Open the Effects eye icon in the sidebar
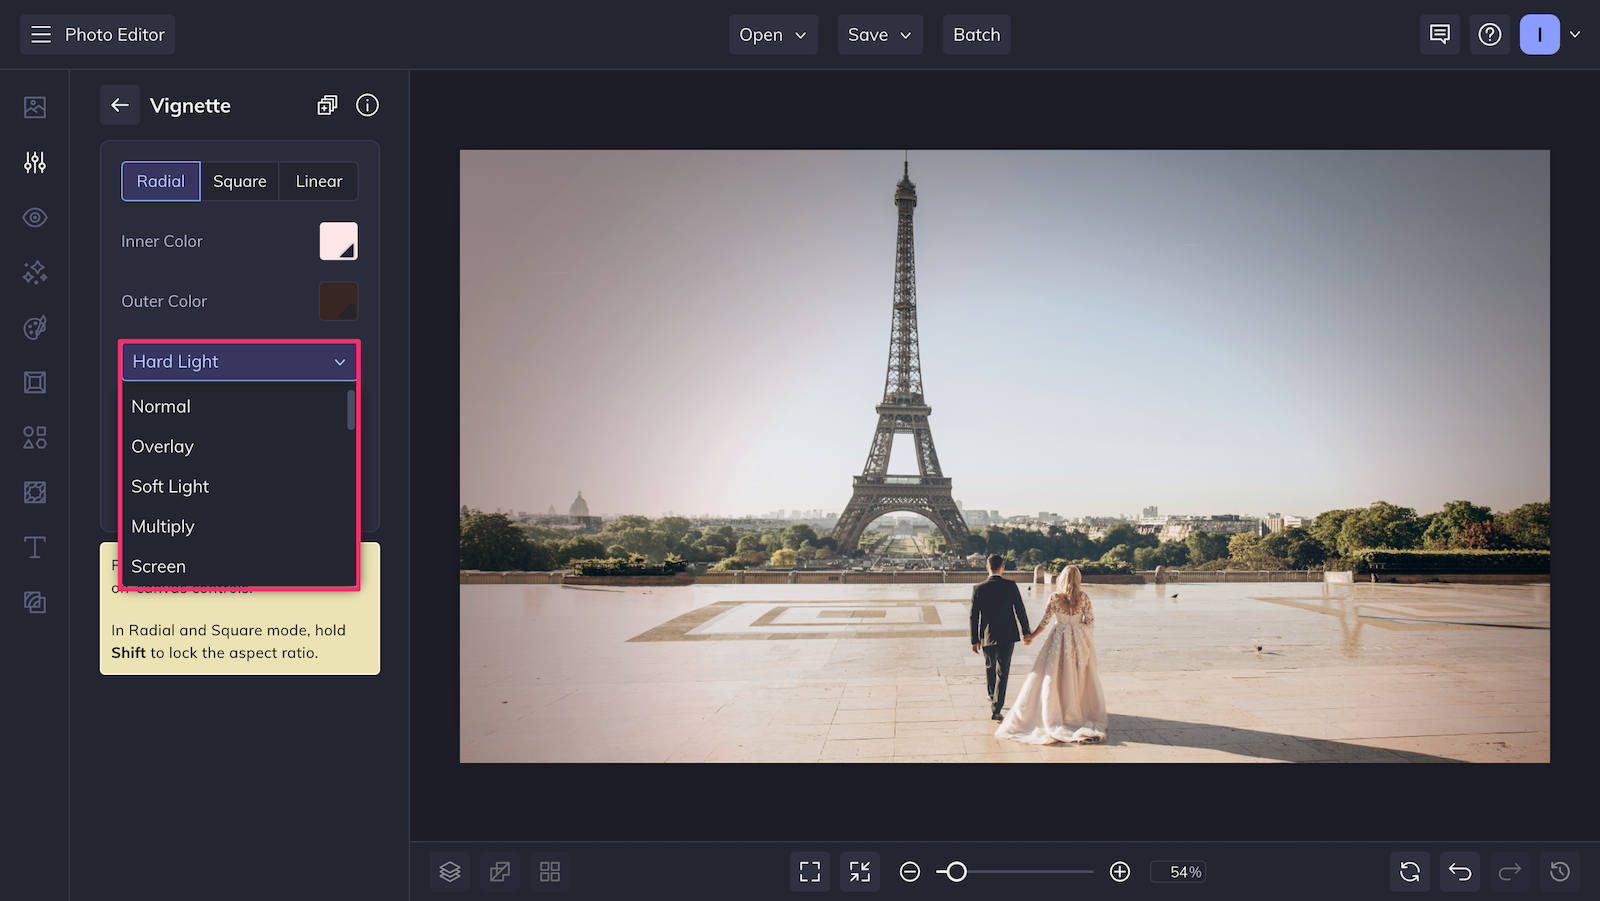 tap(34, 217)
